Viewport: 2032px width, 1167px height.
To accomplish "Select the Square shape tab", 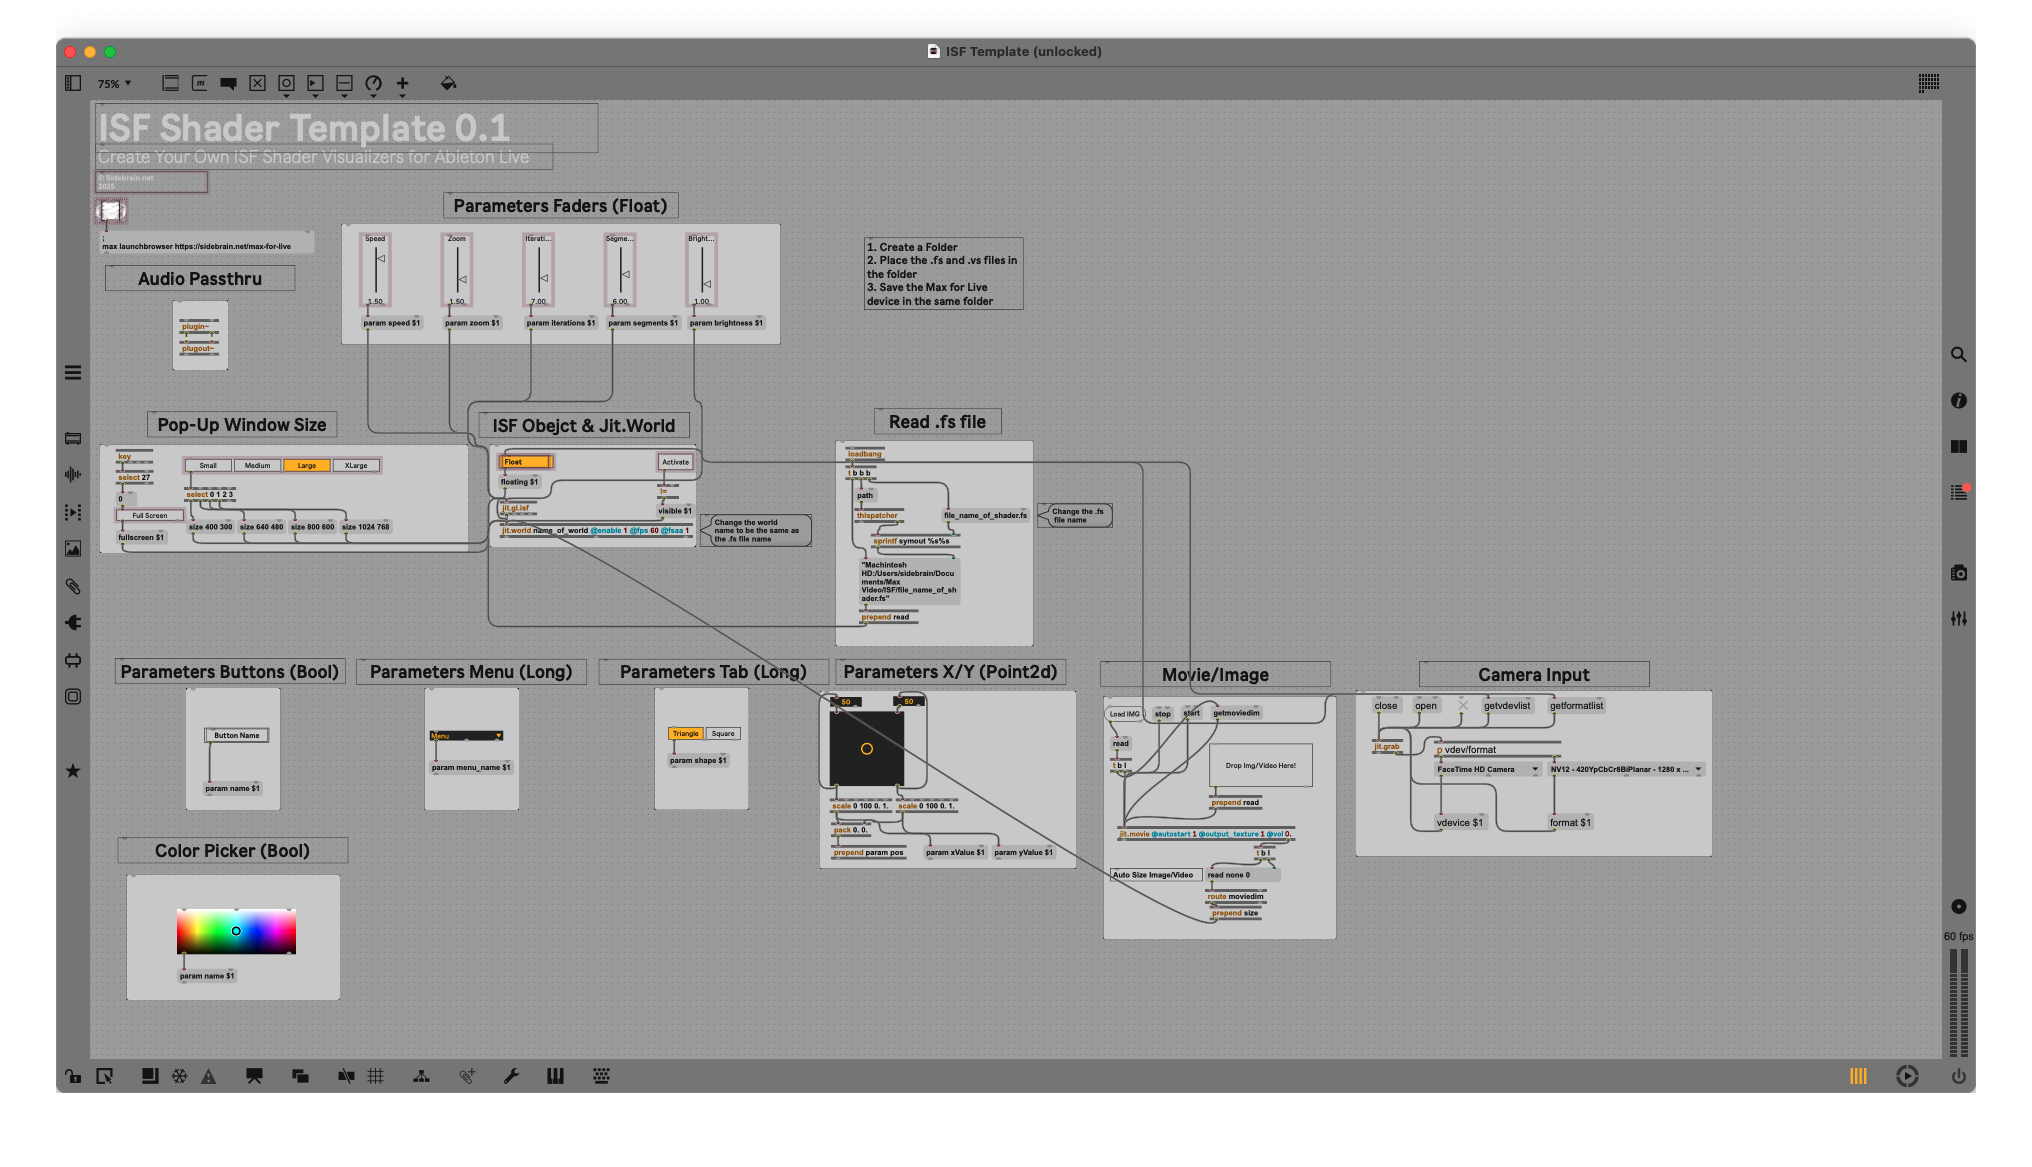I will [723, 734].
